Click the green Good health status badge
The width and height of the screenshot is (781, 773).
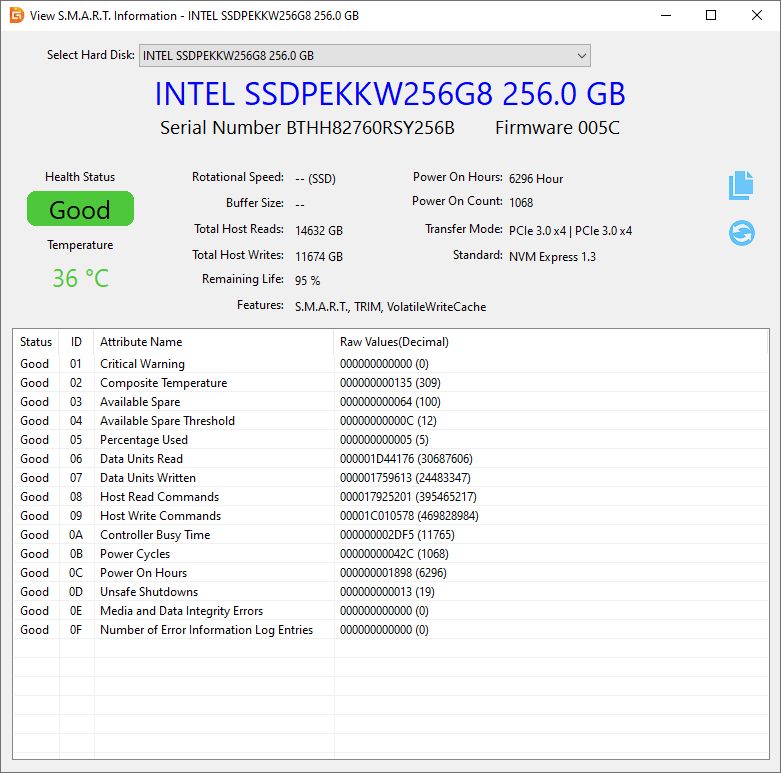80,210
